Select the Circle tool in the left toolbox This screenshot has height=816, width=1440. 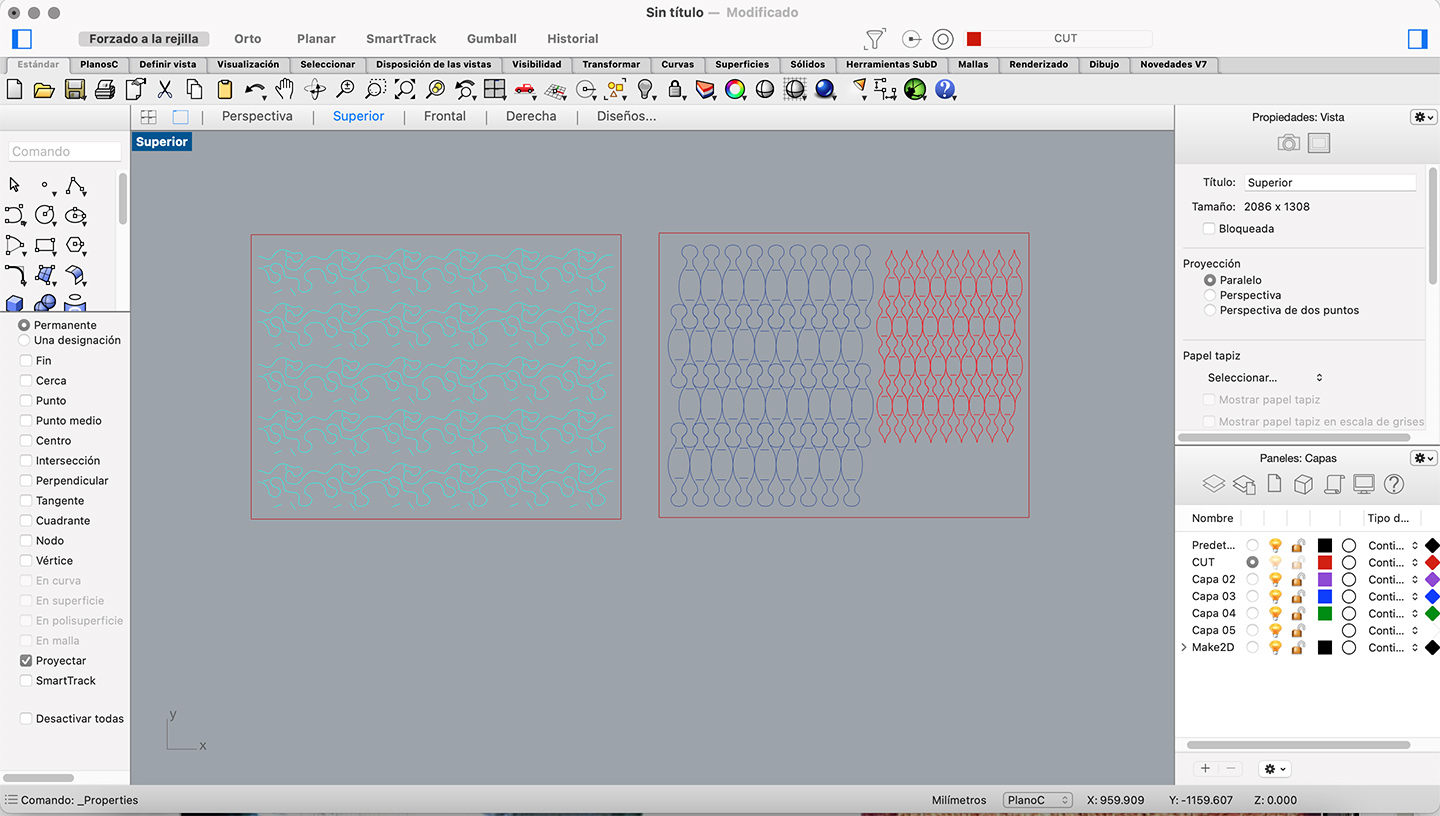click(x=45, y=215)
